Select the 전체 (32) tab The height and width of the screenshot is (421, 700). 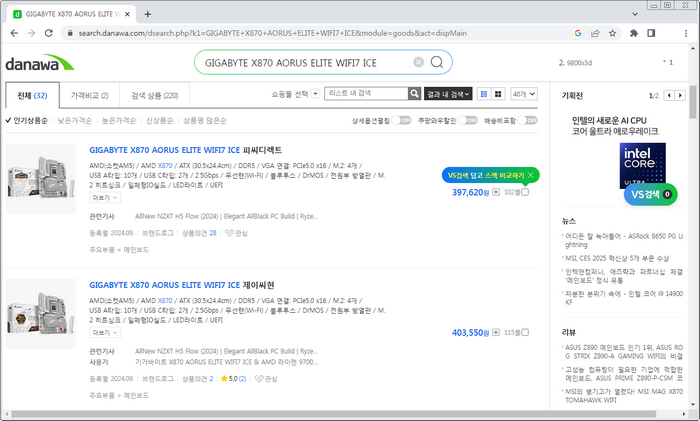[32, 96]
